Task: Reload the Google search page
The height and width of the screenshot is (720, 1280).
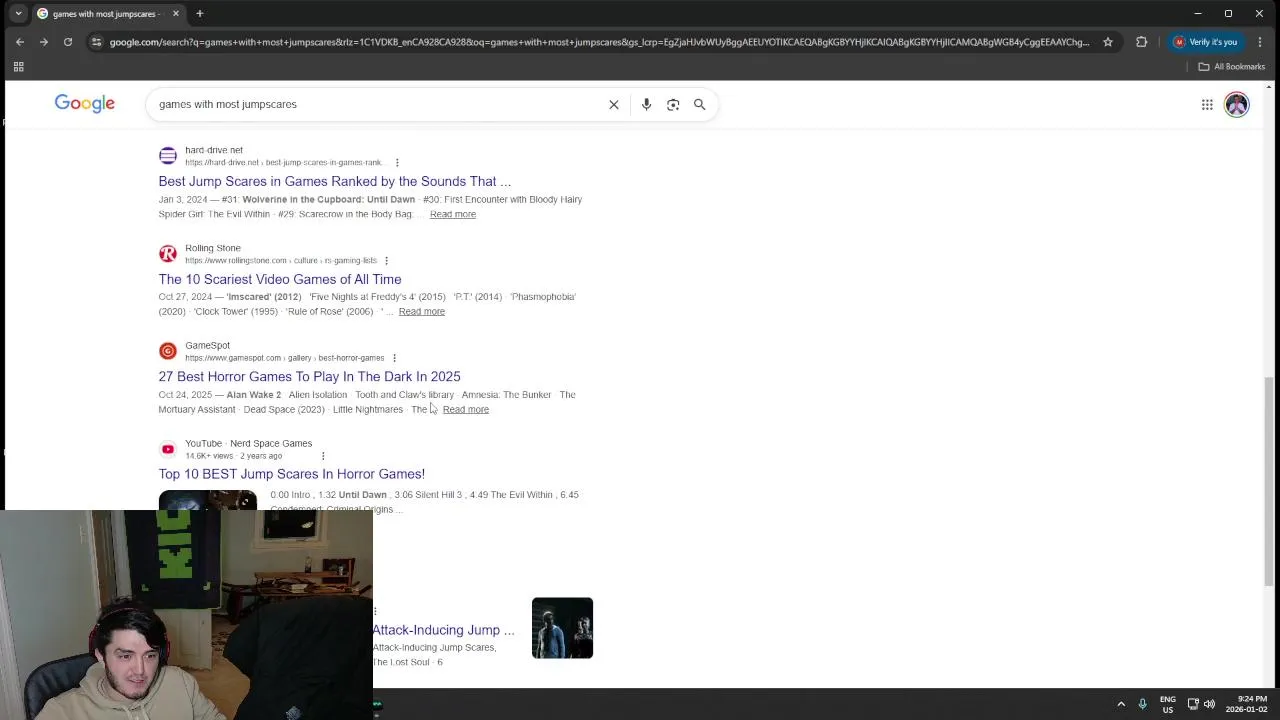Action: point(68,42)
